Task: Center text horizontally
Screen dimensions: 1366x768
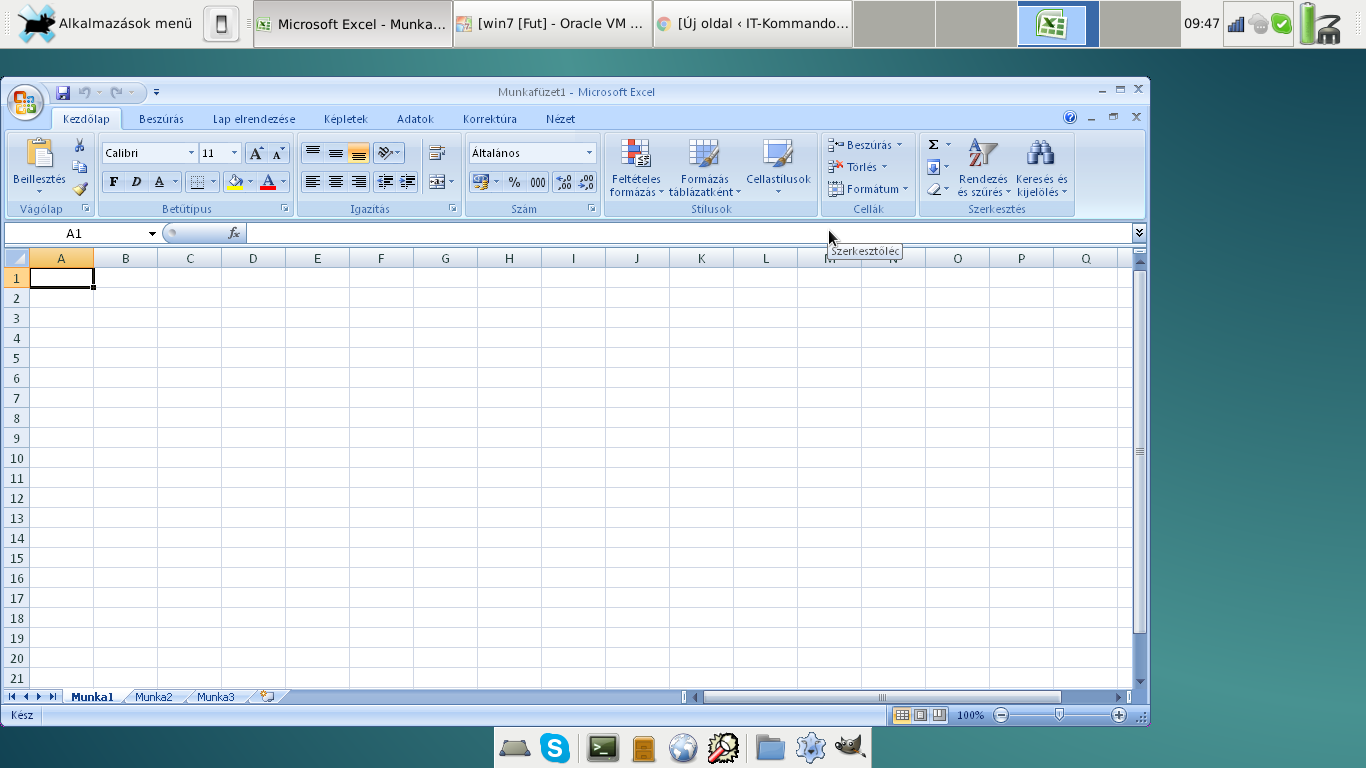Action: click(336, 182)
